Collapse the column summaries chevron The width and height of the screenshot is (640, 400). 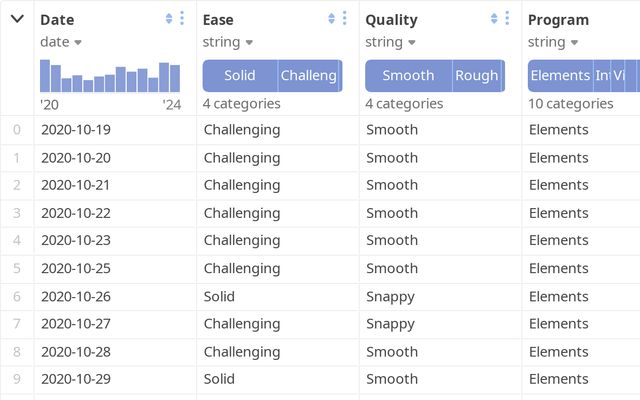tap(17, 19)
